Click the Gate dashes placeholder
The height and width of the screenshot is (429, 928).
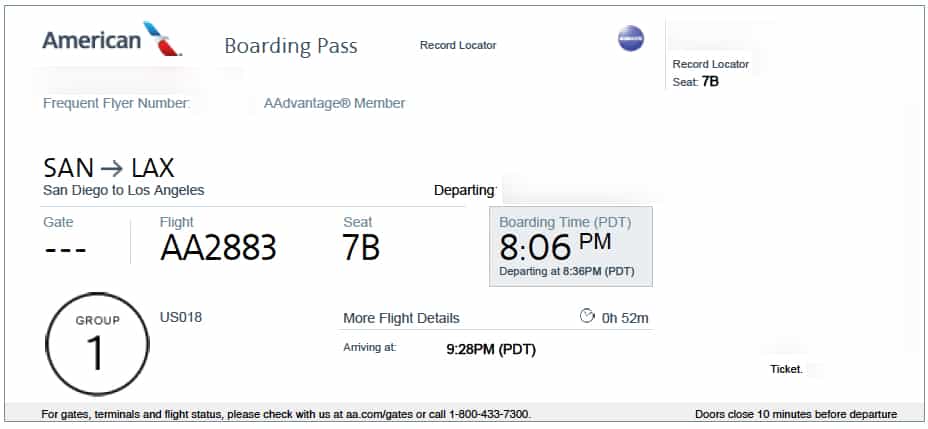tap(66, 250)
